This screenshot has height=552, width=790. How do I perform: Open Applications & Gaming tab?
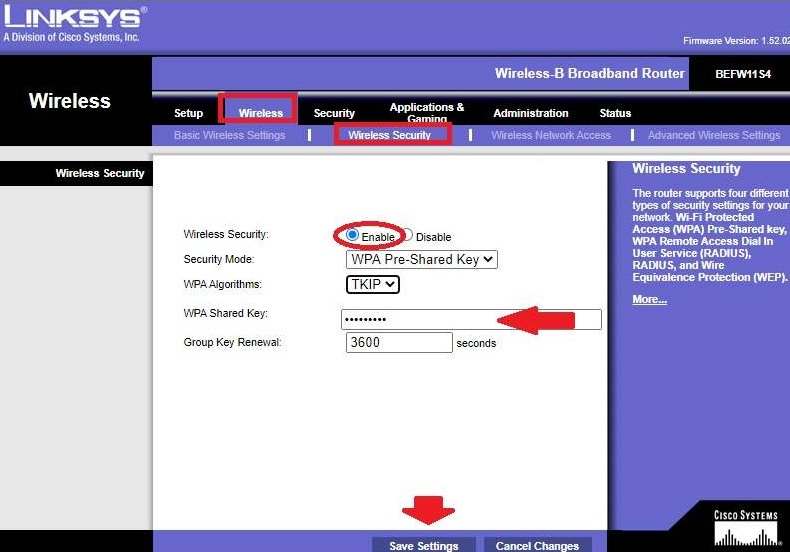click(x=427, y=112)
